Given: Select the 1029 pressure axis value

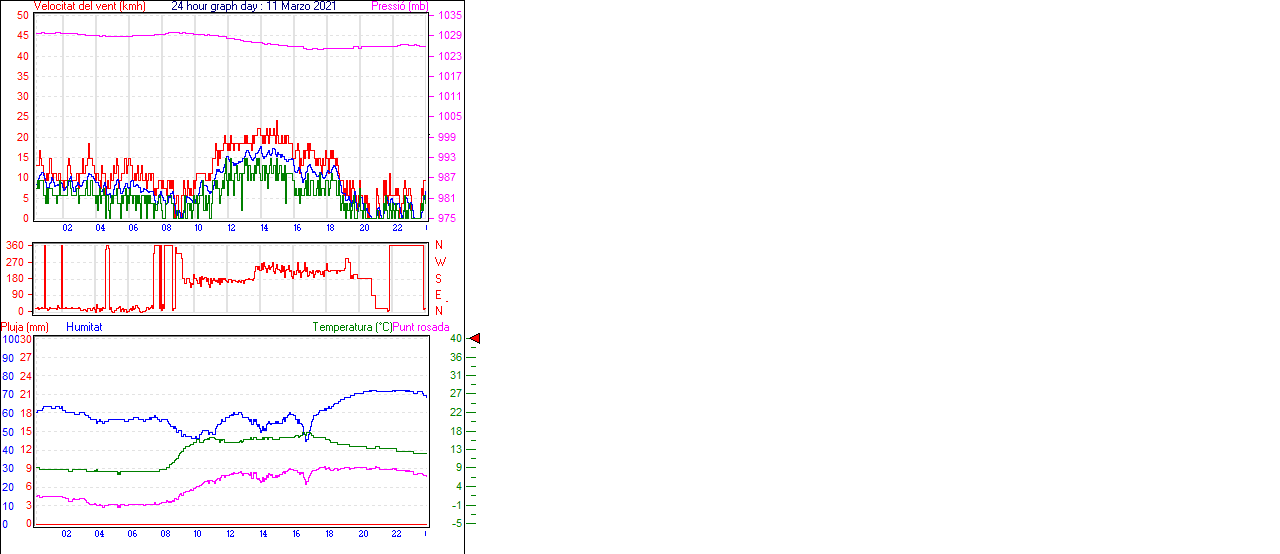Looking at the screenshot, I should click(449, 36).
